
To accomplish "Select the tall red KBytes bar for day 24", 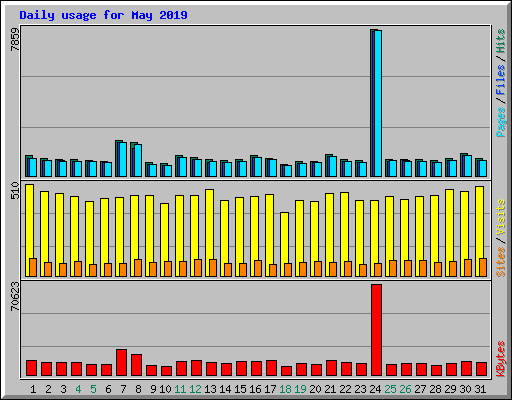I will pyautogui.click(x=376, y=330).
